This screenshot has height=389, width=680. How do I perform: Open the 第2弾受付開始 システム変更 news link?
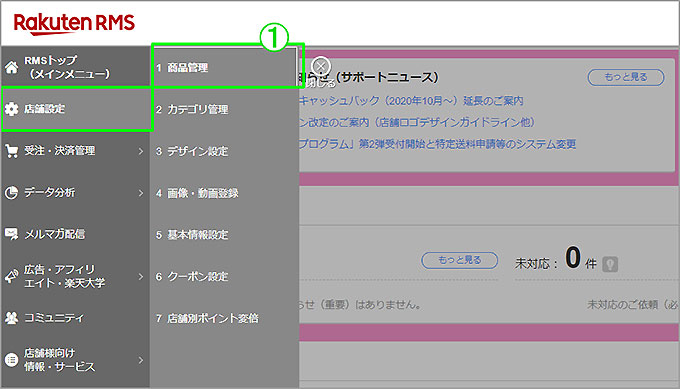point(438,144)
